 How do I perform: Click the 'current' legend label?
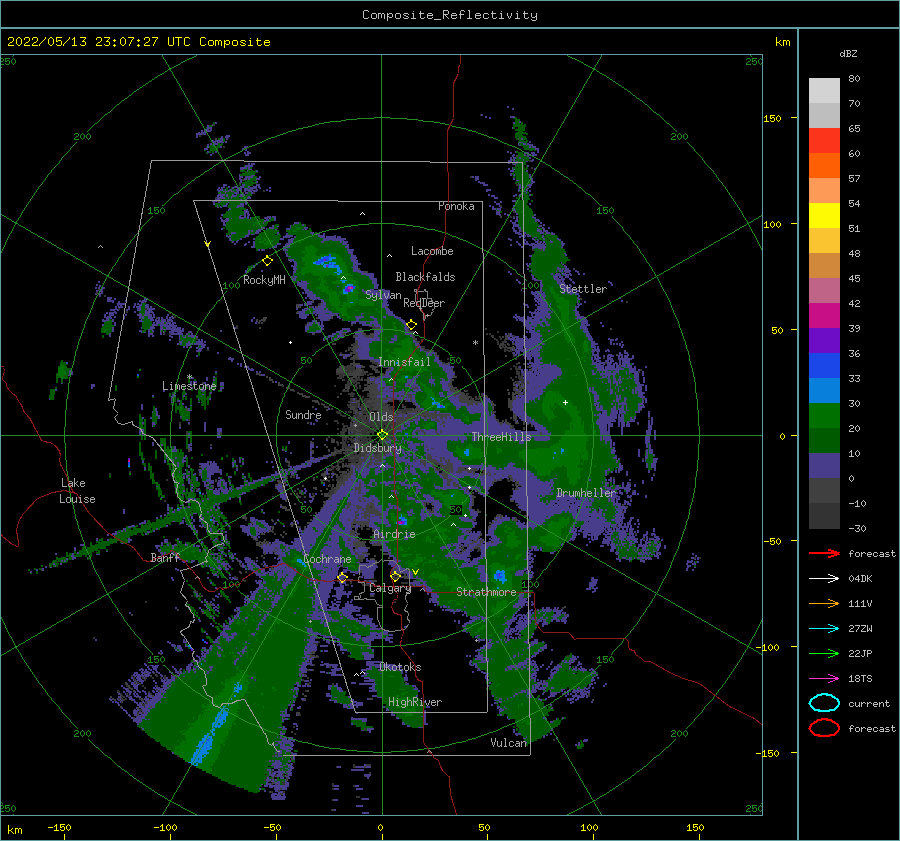click(869, 703)
